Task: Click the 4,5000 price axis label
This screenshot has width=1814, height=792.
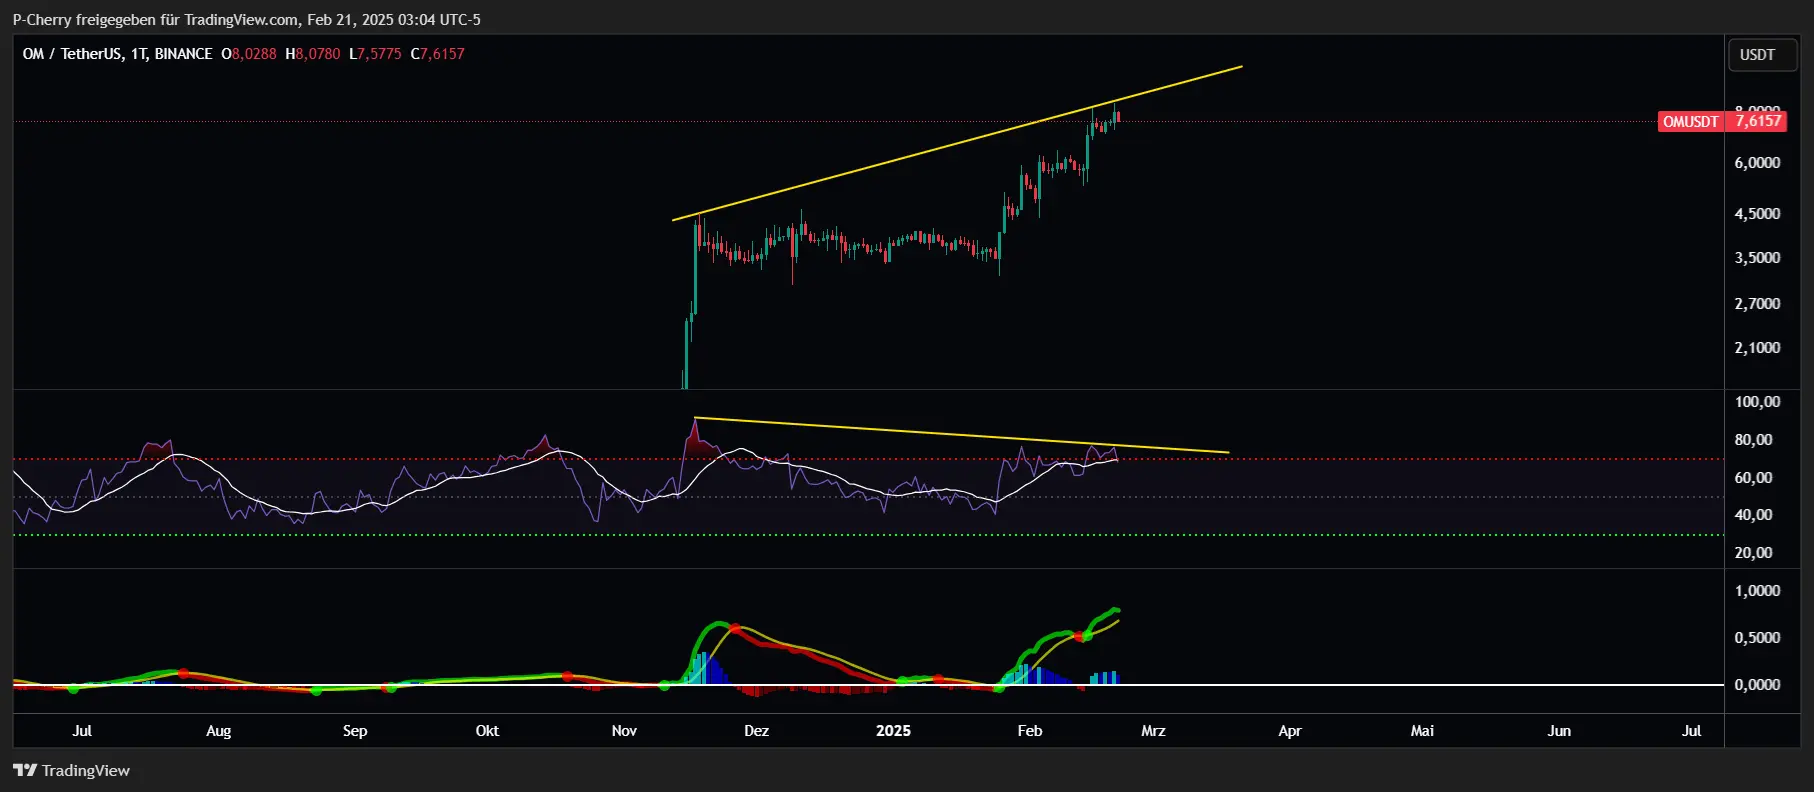Action: coord(1757,214)
